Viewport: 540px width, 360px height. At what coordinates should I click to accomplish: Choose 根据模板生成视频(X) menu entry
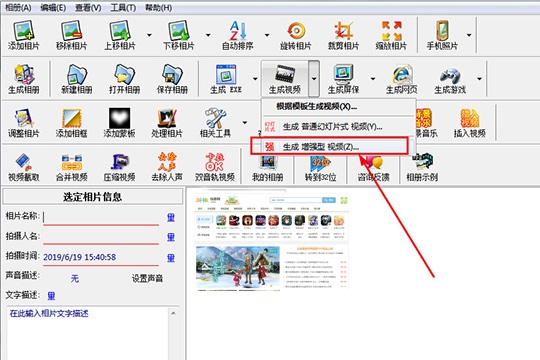pyautogui.click(x=339, y=106)
